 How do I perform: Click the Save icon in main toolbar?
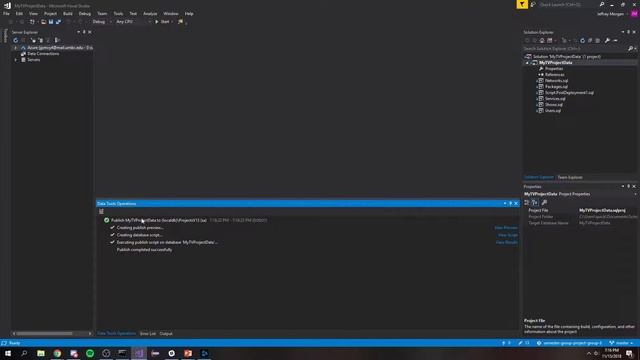tap(51, 22)
